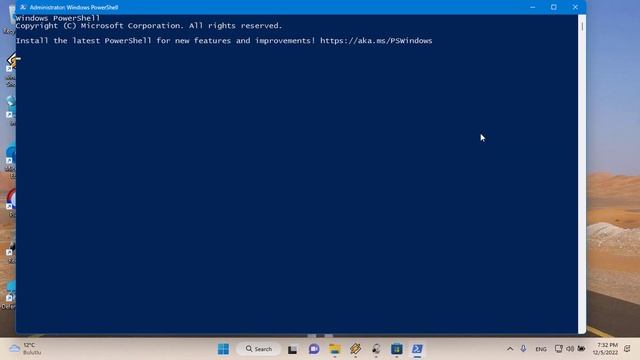Click the PowerShell icon in the taskbar
Screen dimensions: 640x360
[417, 349]
